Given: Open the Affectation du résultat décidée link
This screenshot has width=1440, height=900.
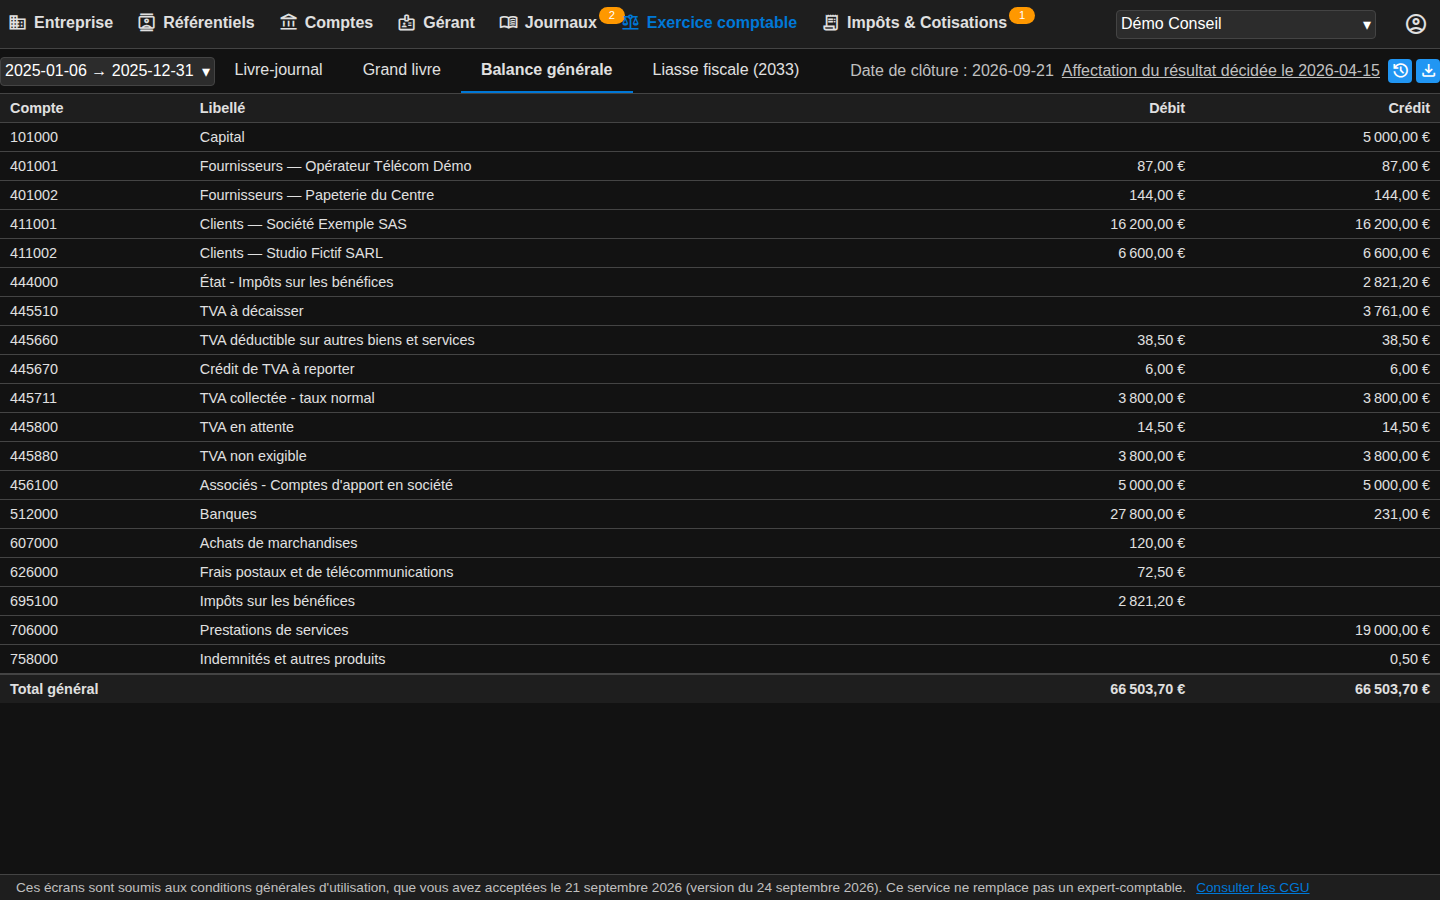Looking at the screenshot, I should click(x=1221, y=71).
